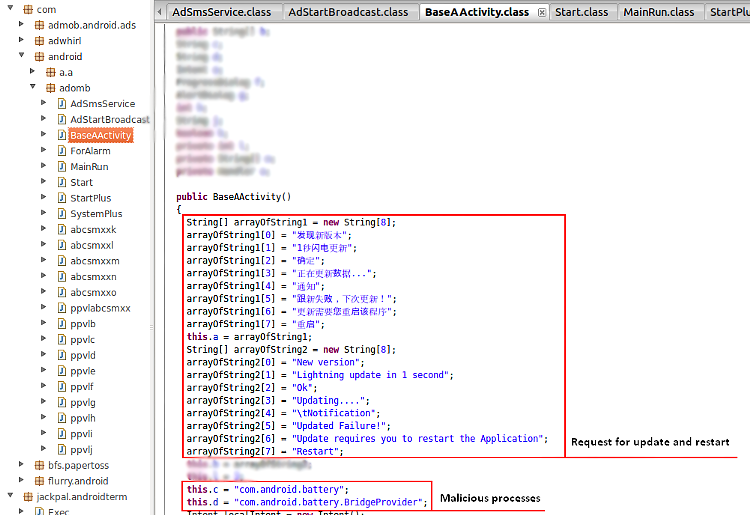The width and height of the screenshot is (750, 515).
Task: Switch to the AdSmsService.class tab
Action: pos(221,12)
